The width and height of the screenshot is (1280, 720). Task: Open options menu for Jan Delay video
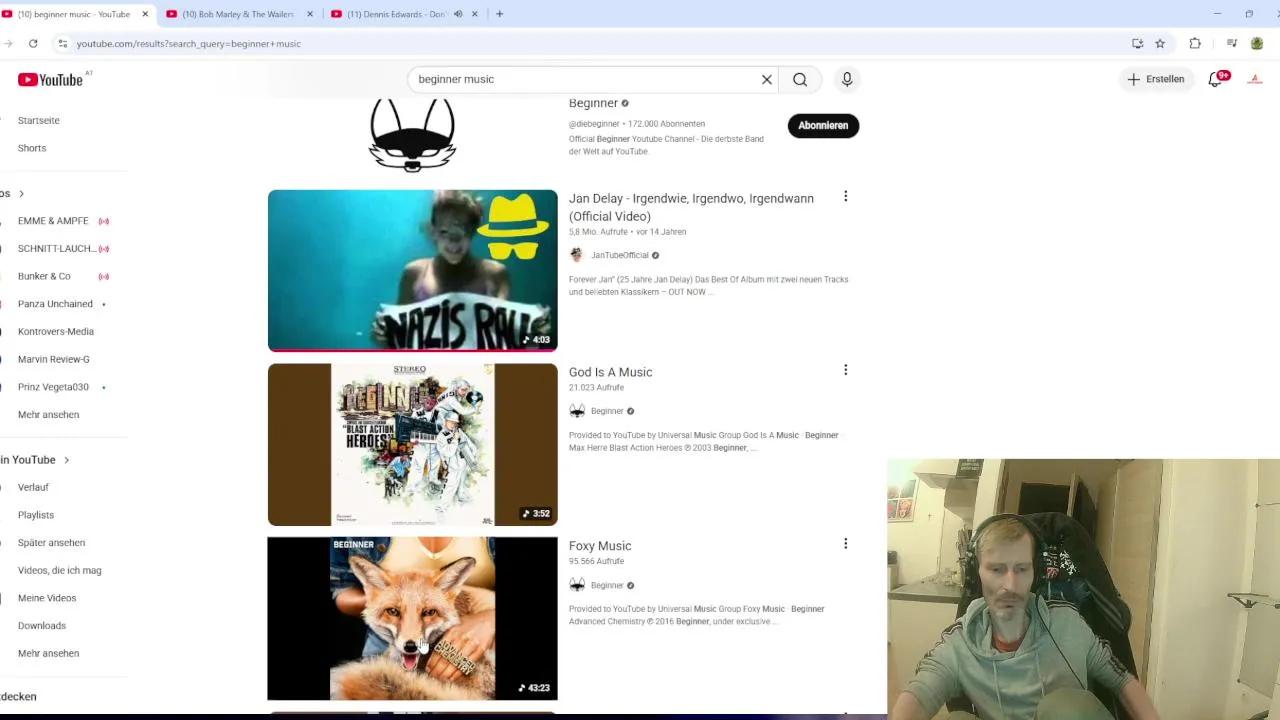point(845,197)
